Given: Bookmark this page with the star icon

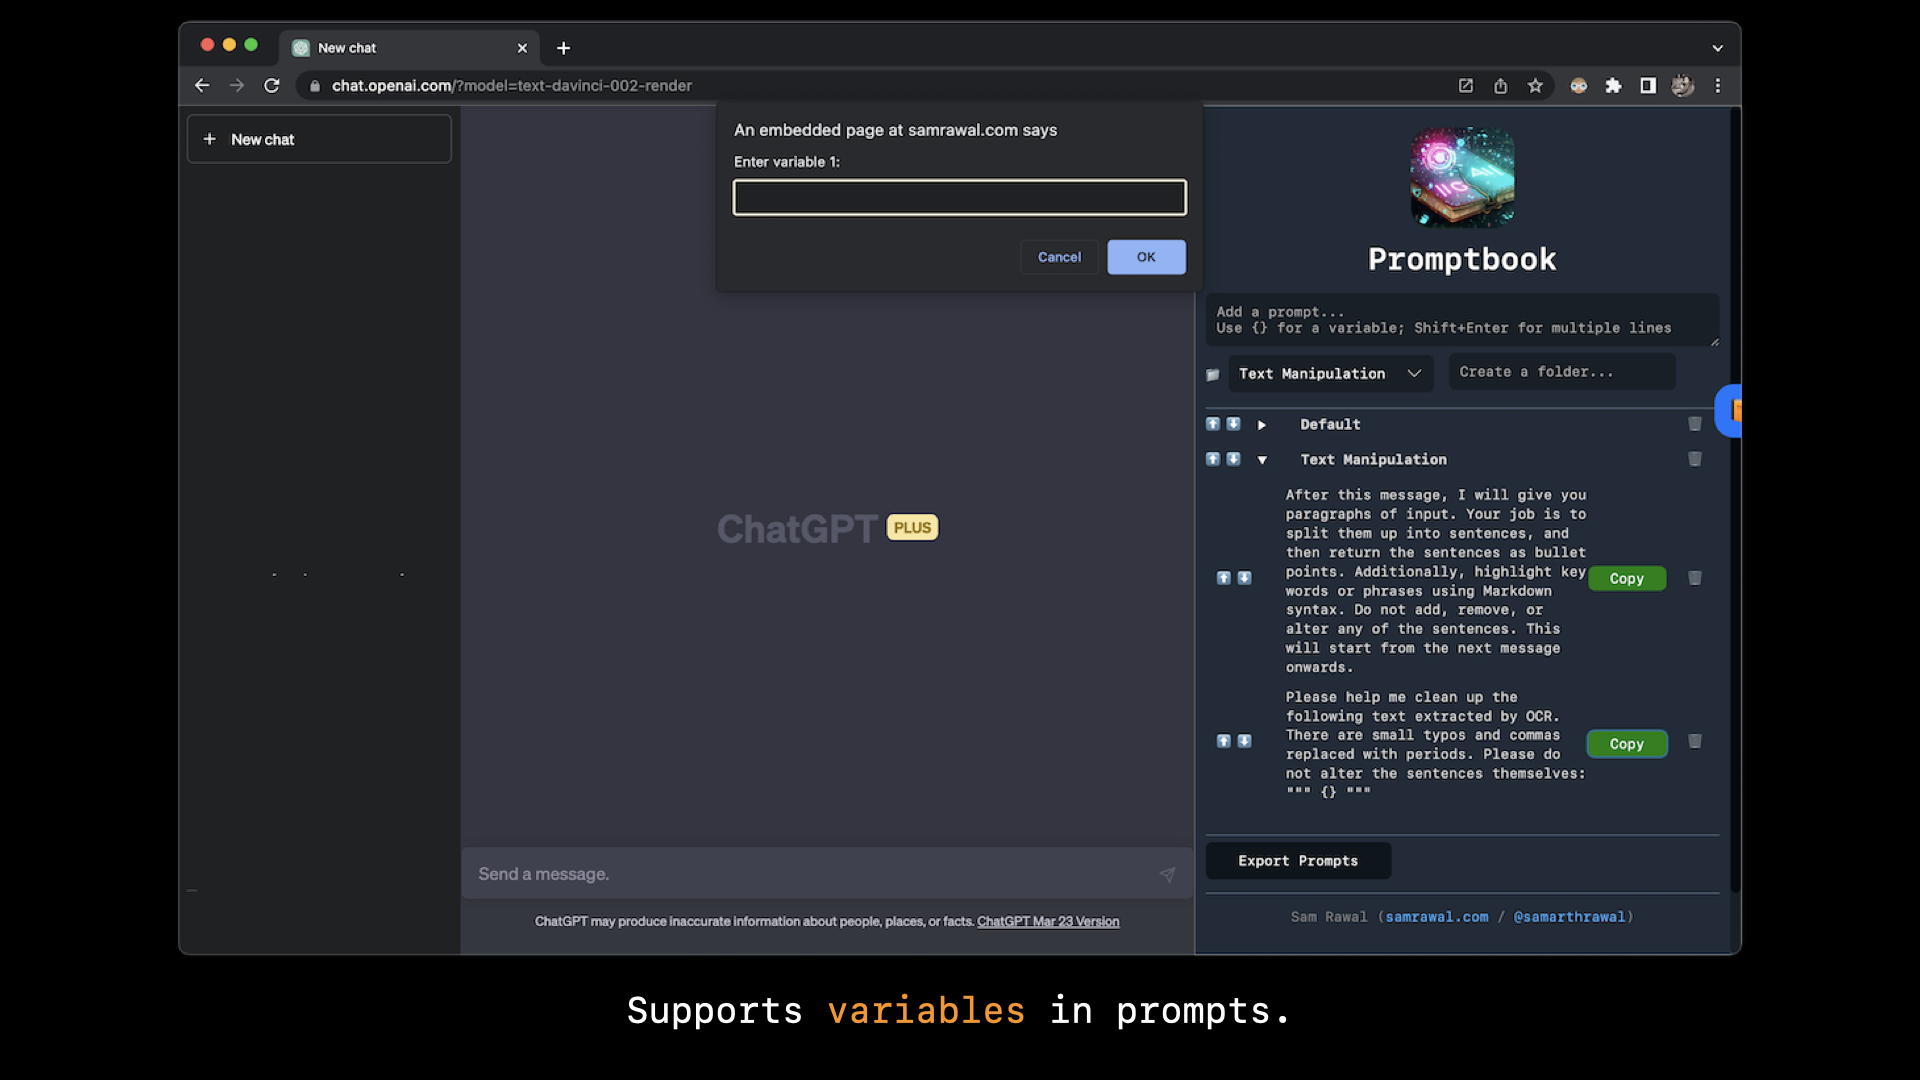Looking at the screenshot, I should point(1535,86).
